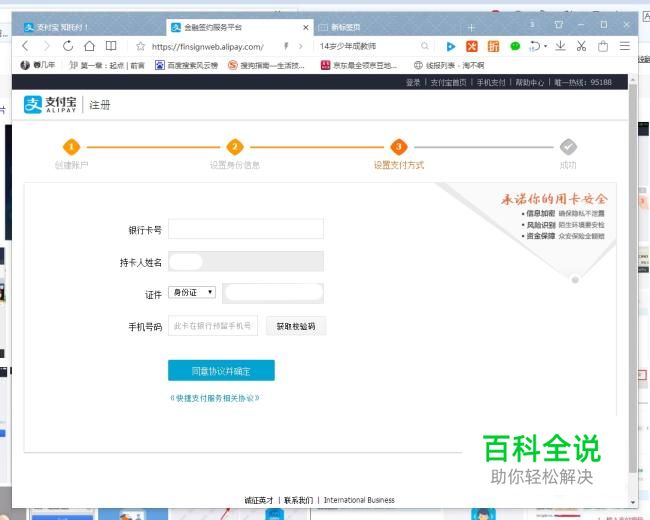The height and width of the screenshot is (520, 650).
Task: Open the reading view book icon
Action: point(111,46)
